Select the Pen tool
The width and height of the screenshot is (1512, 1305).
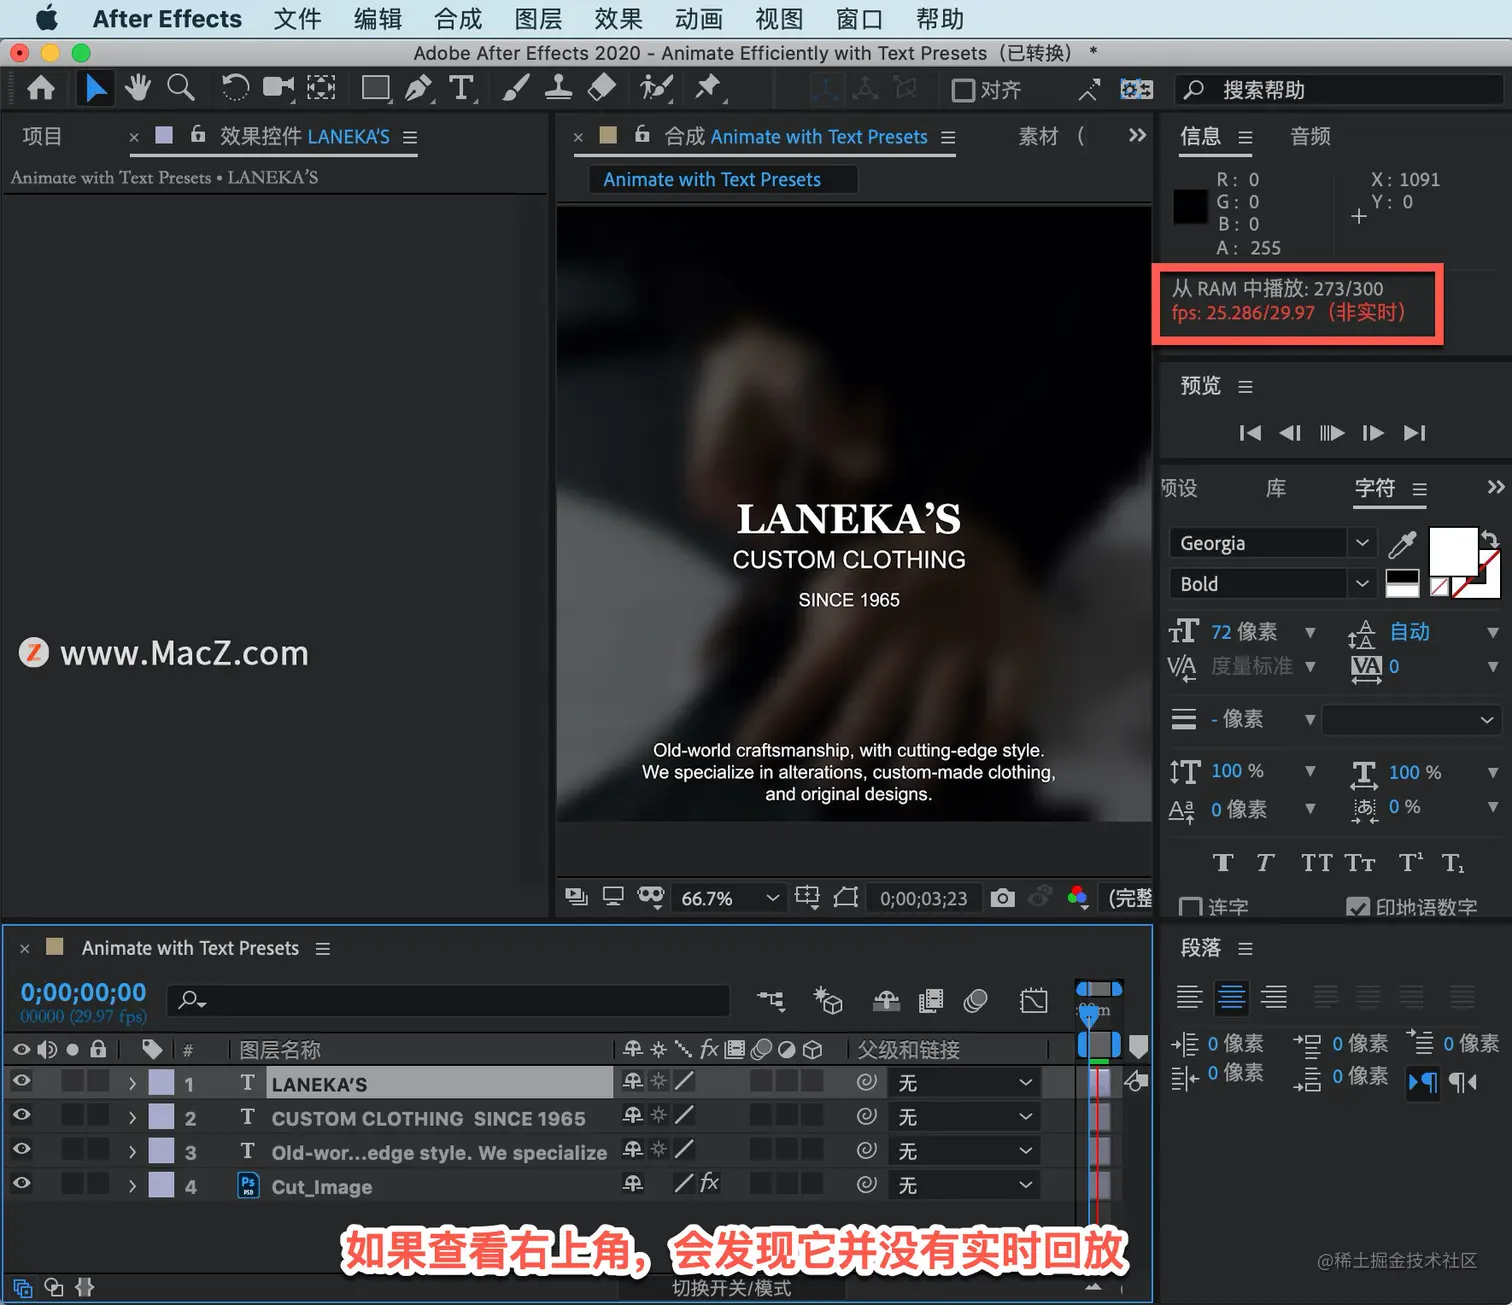click(418, 88)
